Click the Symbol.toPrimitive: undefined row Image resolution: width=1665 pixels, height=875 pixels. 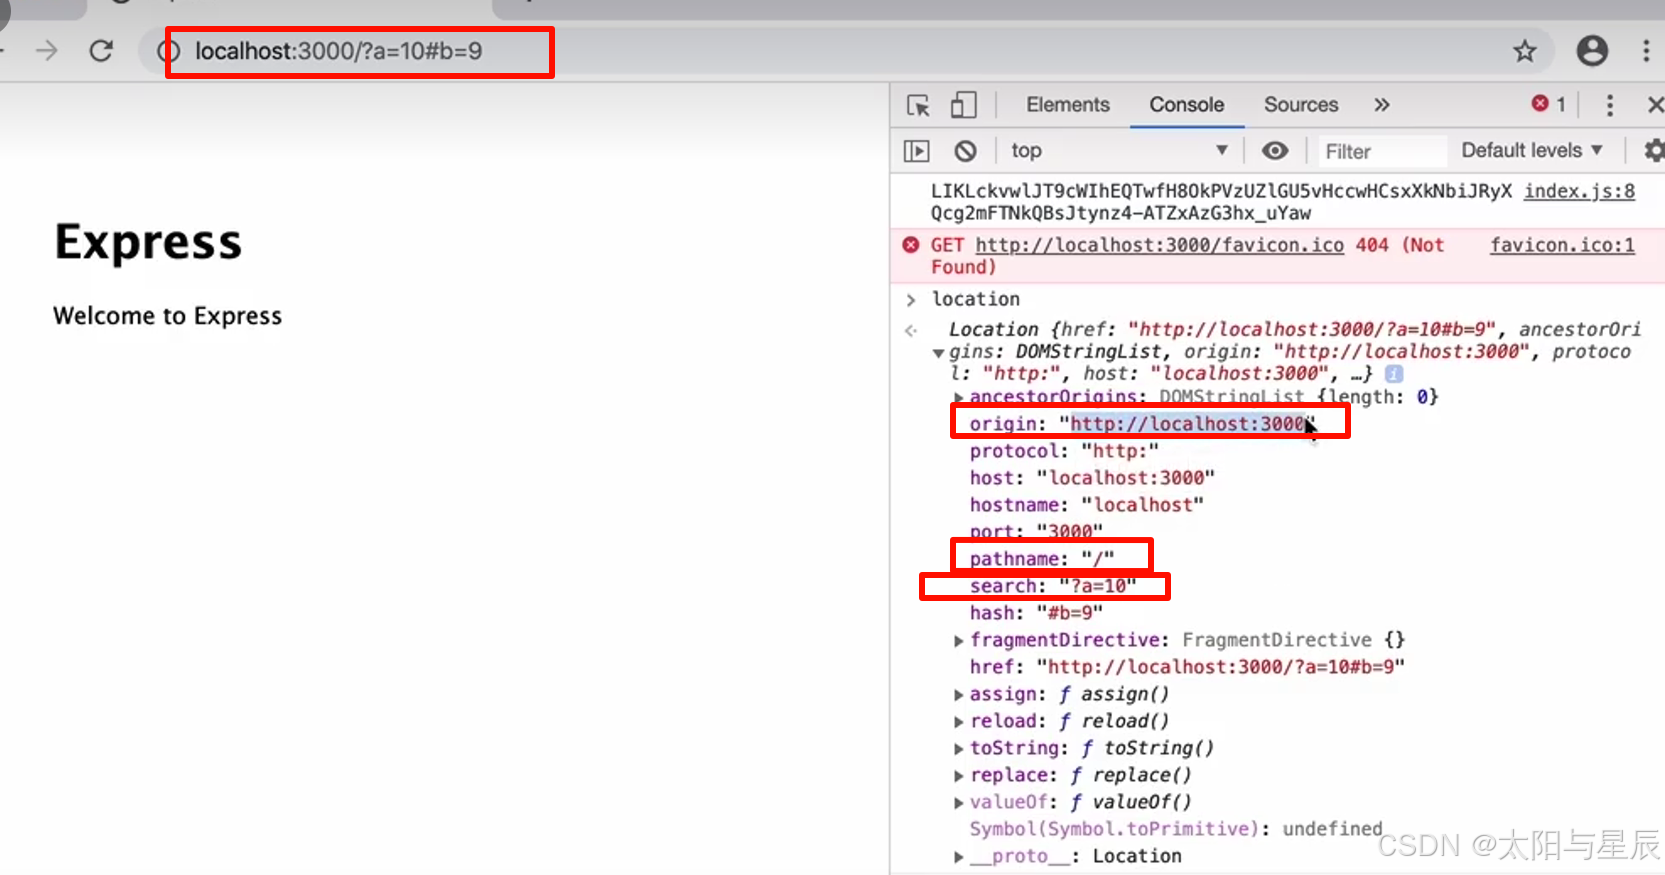(x=1176, y=829)
